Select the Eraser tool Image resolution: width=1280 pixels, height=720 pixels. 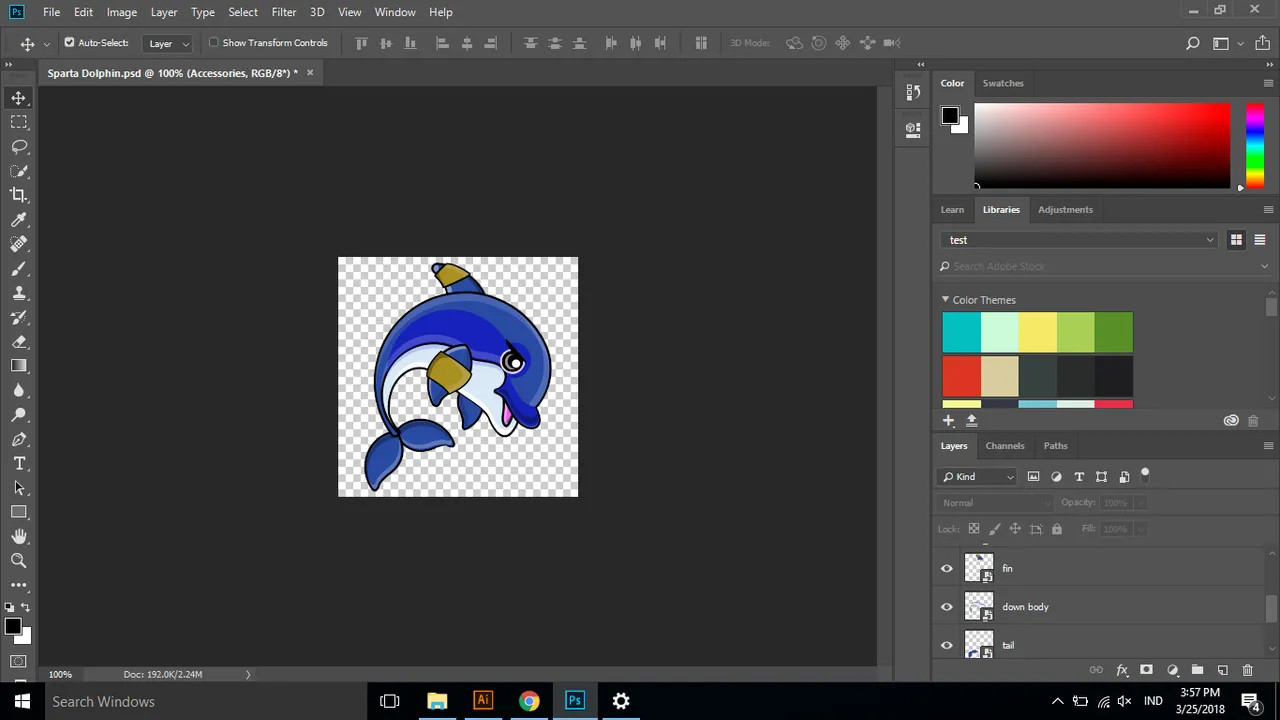pyautogui.click(x=19, y=342)
